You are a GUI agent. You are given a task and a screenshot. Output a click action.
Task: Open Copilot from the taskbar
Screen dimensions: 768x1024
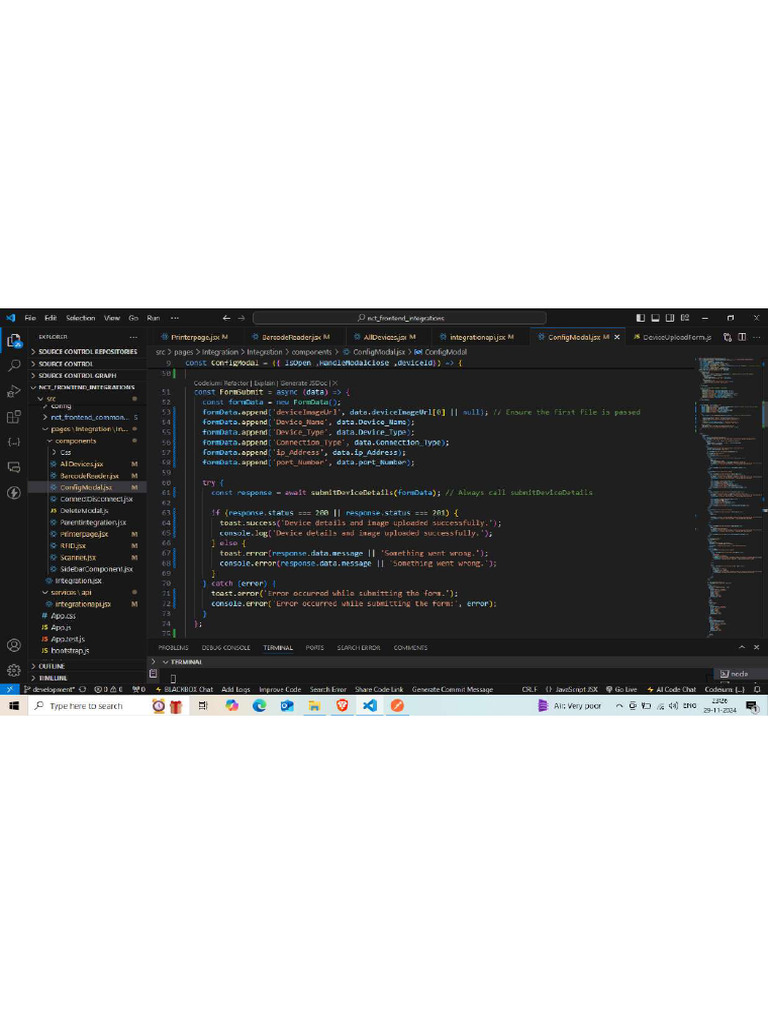[232, 705]
